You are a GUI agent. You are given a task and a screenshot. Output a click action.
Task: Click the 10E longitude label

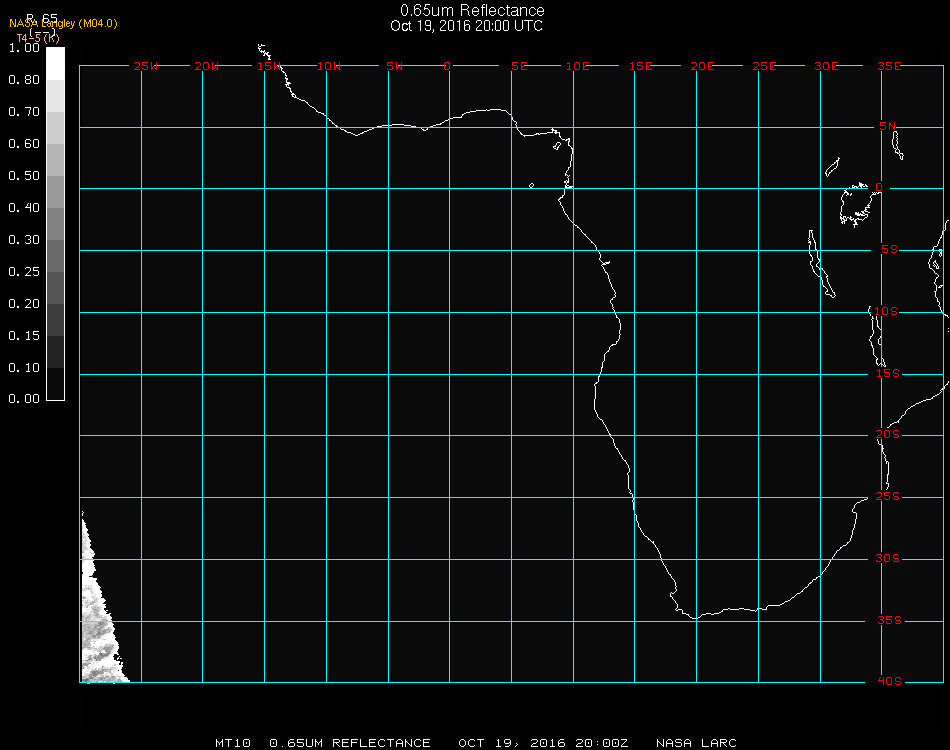tap(577, 66)
